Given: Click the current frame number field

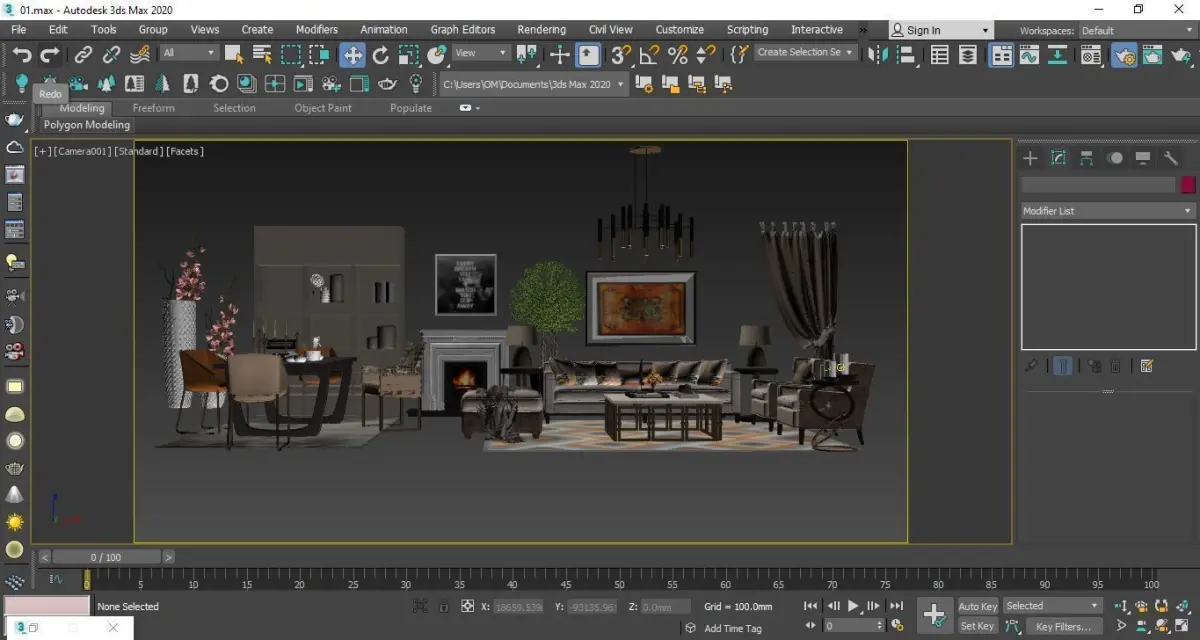Looking at the screenshot, I should coord(849,626).
